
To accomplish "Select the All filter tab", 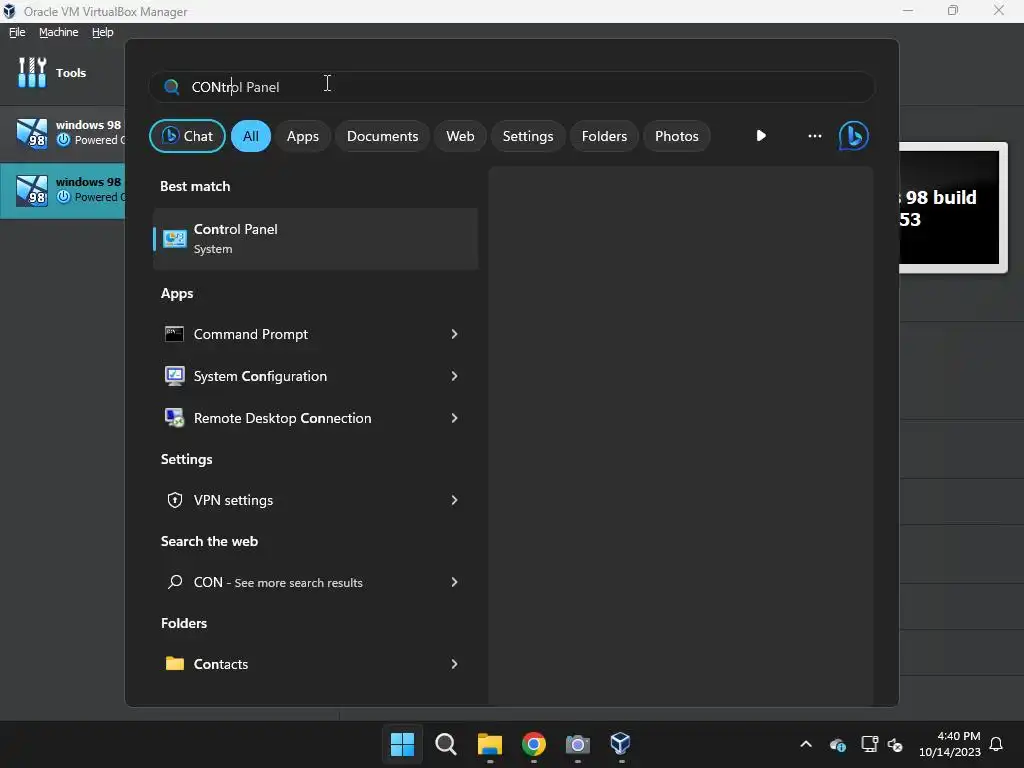I will (x=251, y=136).
